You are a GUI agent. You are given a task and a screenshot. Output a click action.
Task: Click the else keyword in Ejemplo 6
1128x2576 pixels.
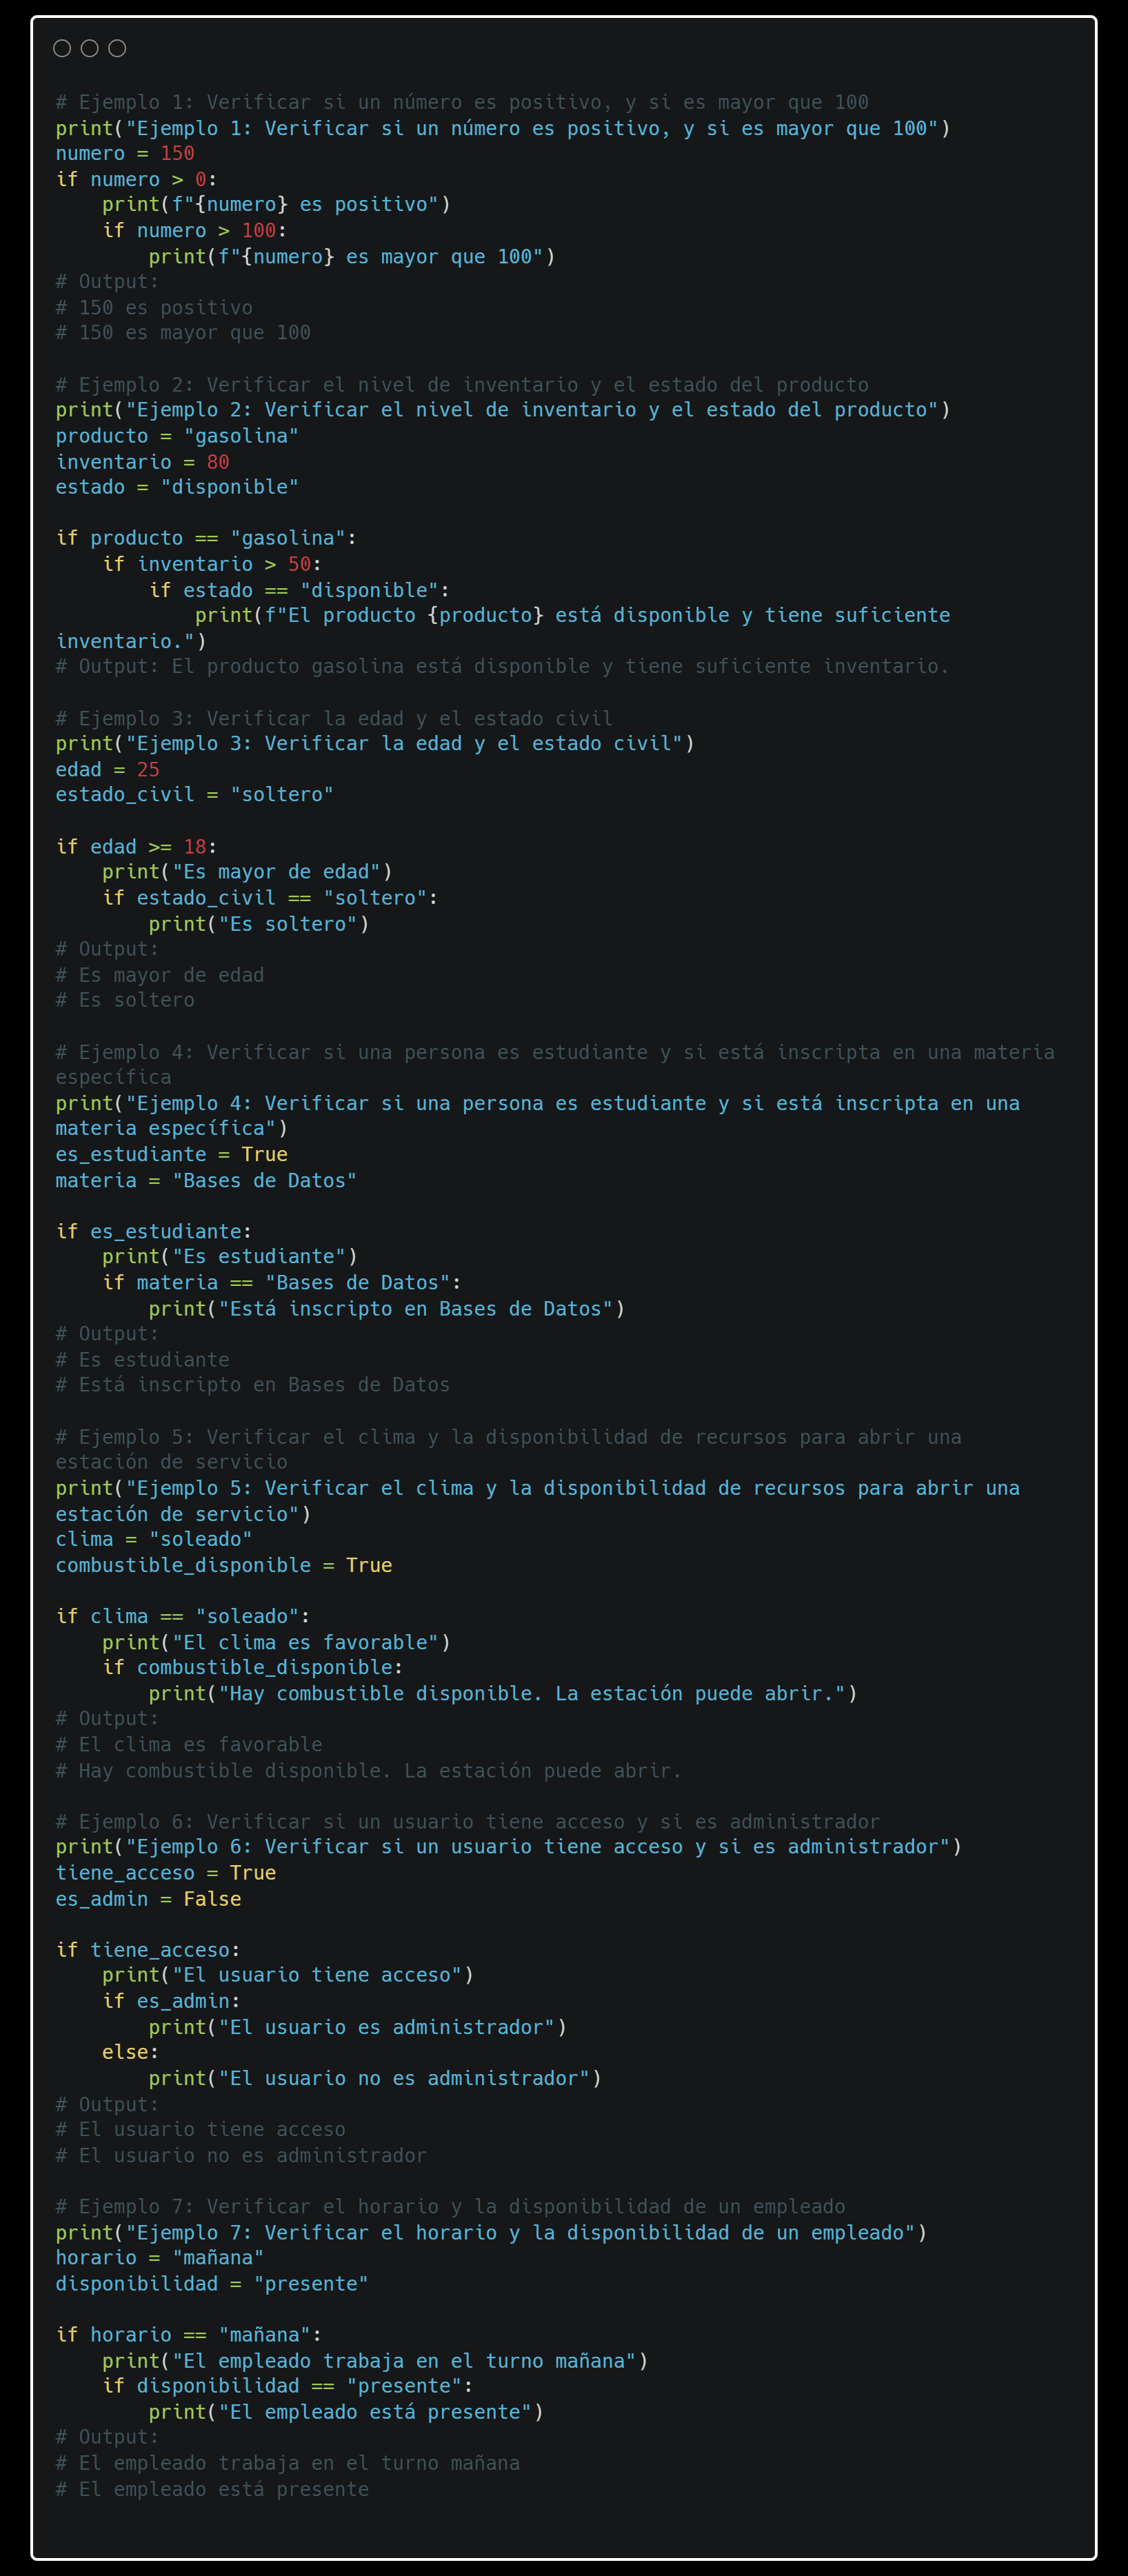pyautogui.click(x=125, y=2052)
